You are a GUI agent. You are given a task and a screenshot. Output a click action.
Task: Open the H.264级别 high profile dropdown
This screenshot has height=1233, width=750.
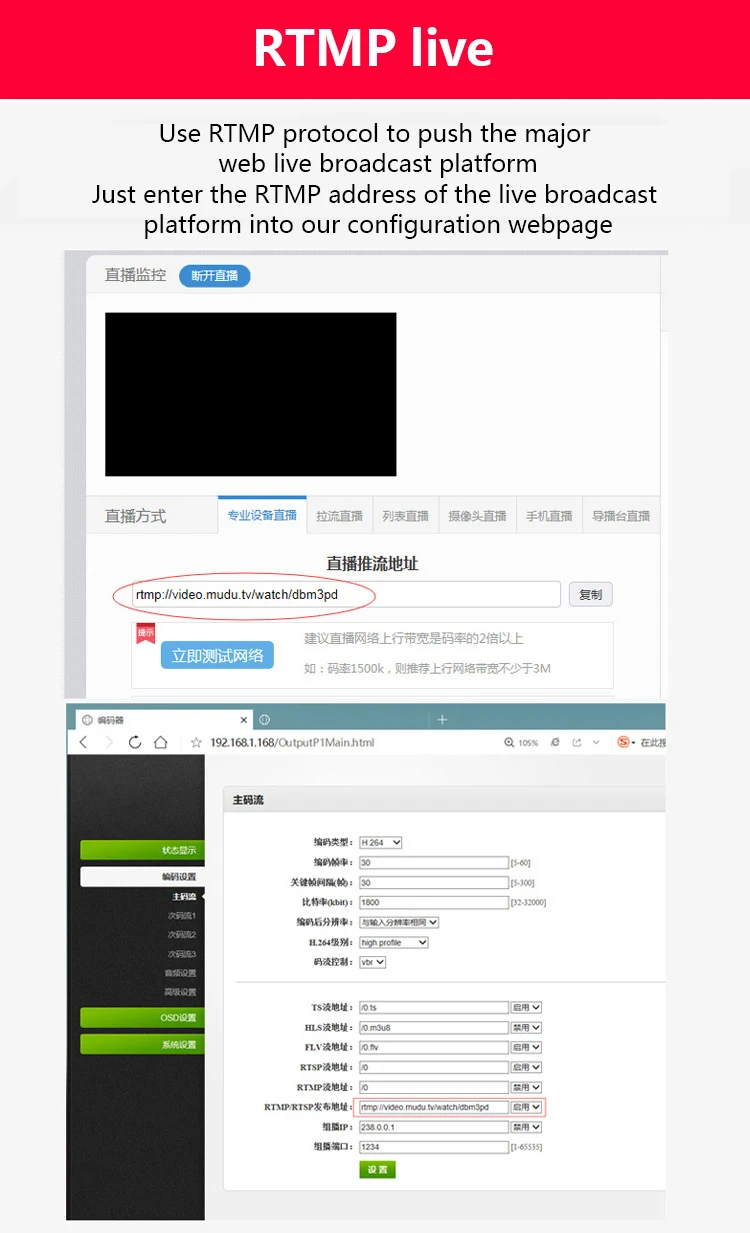pyautogui.click(x=394, y=942)
